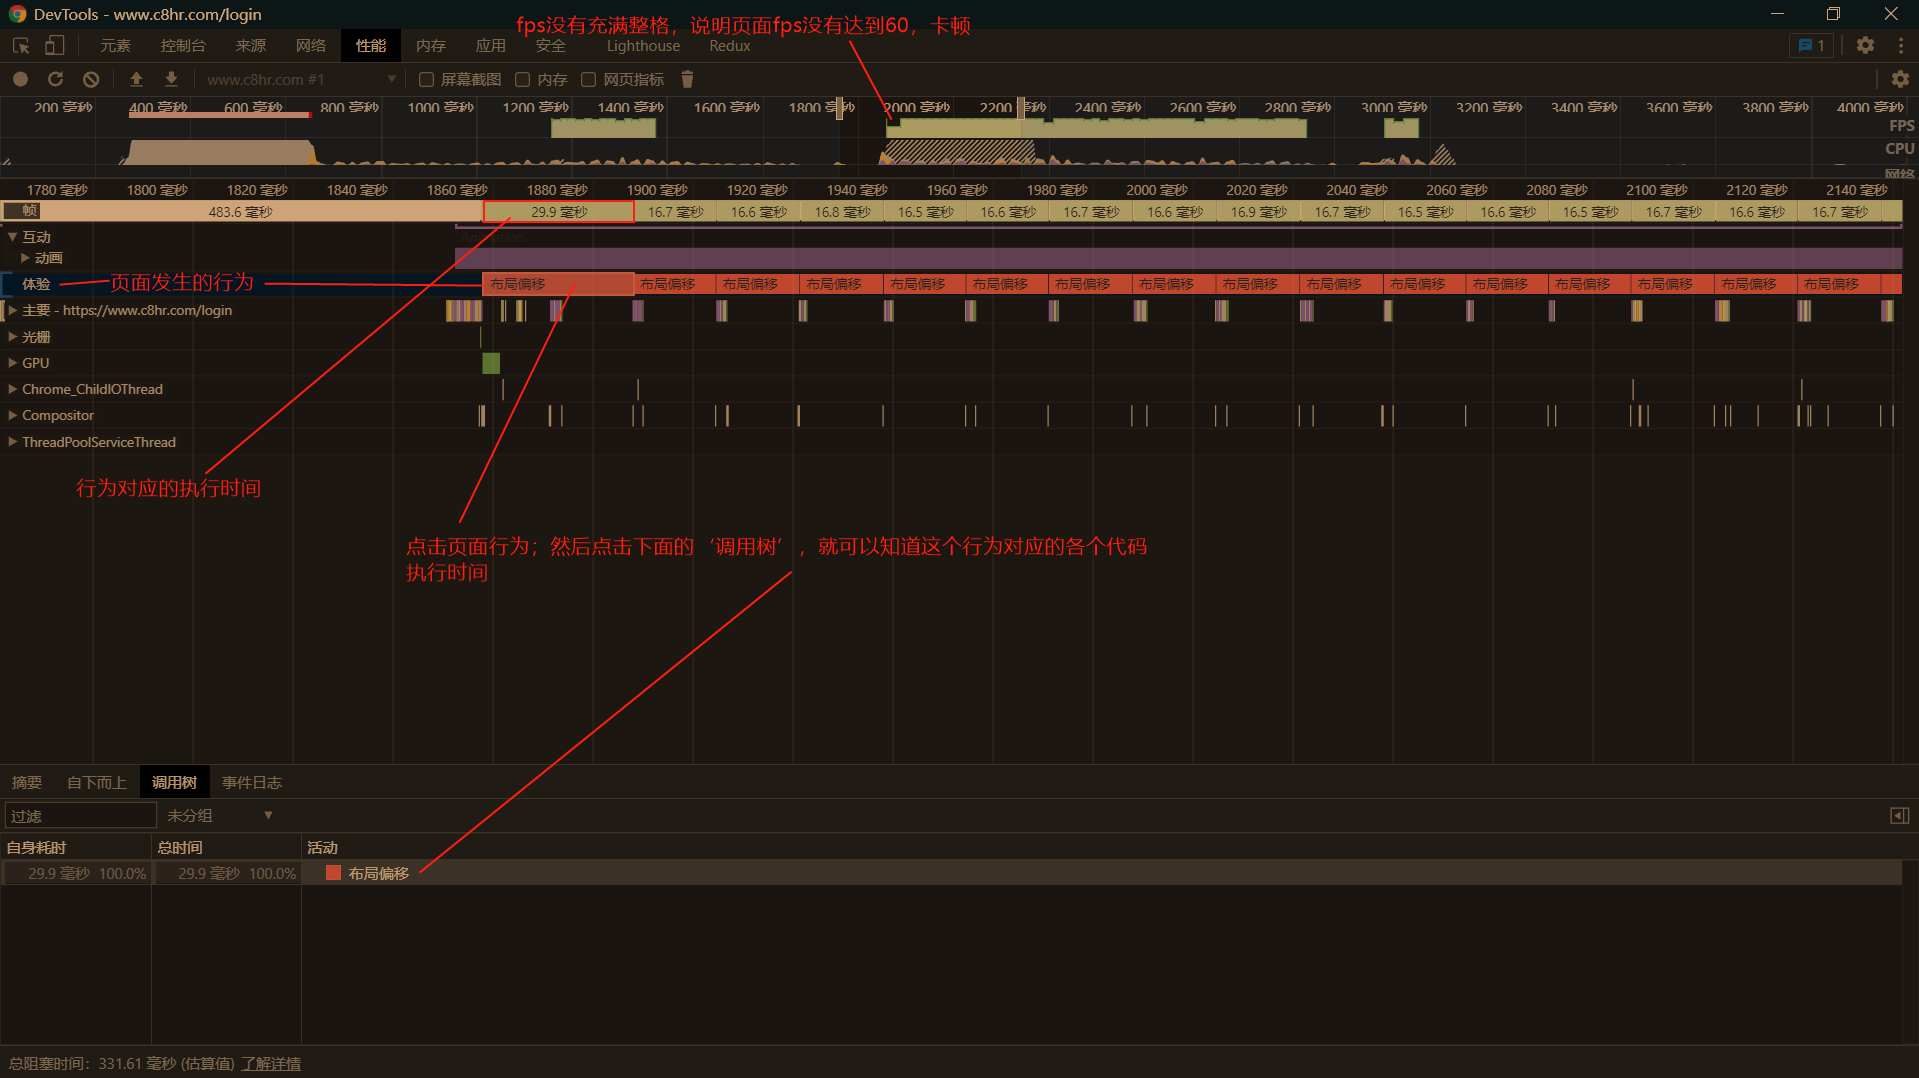Click the upload profile arrow icon

[x=136, y=79]
